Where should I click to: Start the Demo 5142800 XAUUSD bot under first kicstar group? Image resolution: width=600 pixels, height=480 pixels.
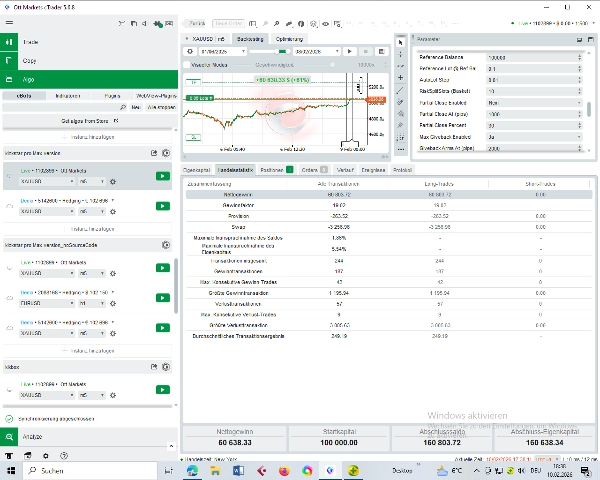pos(163,206)
